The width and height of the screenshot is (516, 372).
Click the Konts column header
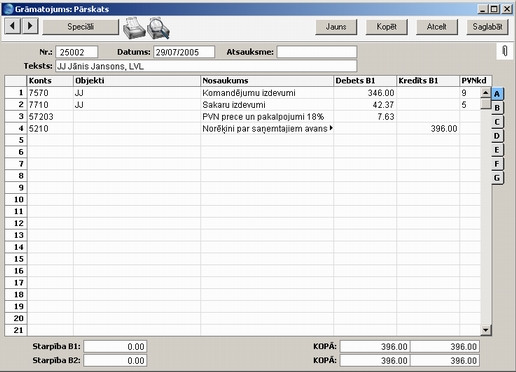point(50,81)
